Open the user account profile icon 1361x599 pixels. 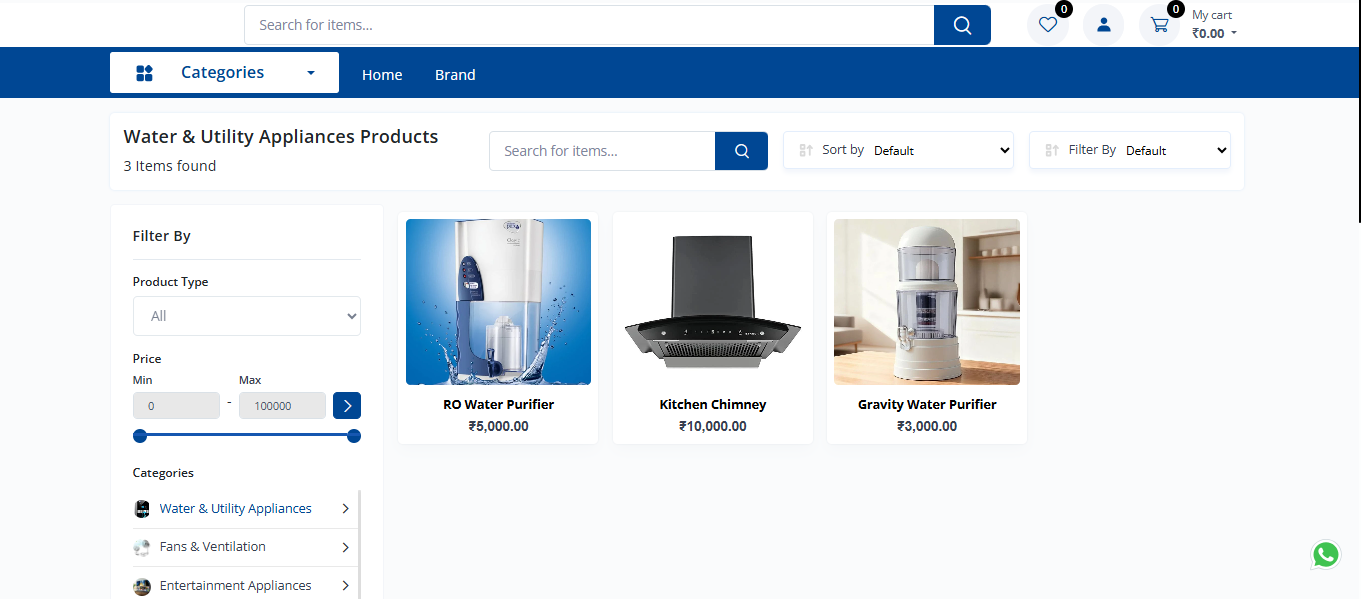pos(1103,25)
